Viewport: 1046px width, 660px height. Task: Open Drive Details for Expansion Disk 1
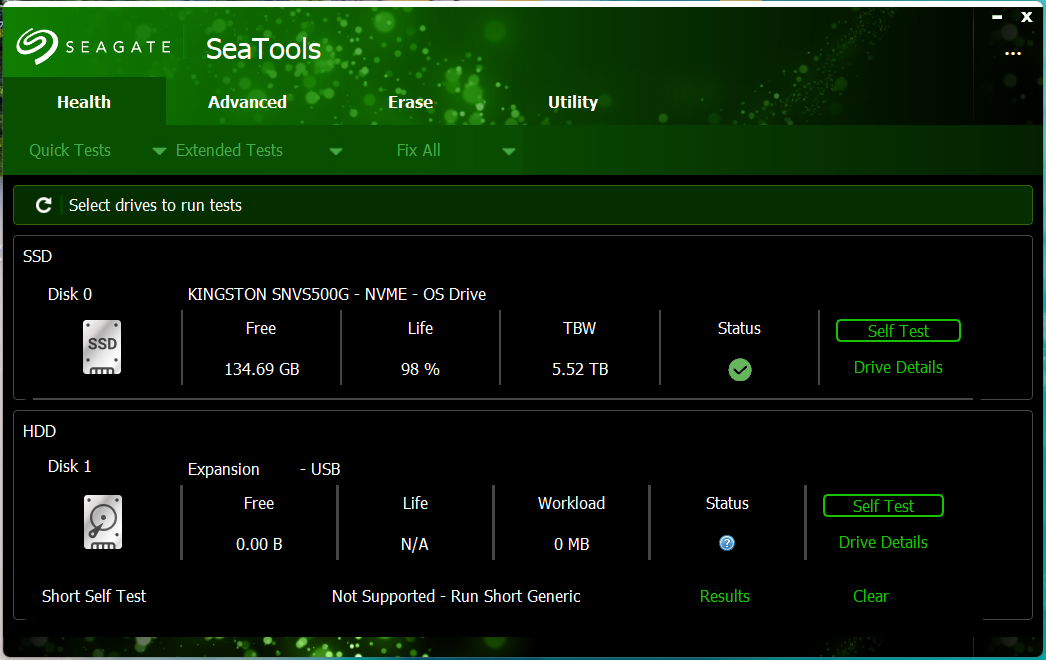[883, 542]
